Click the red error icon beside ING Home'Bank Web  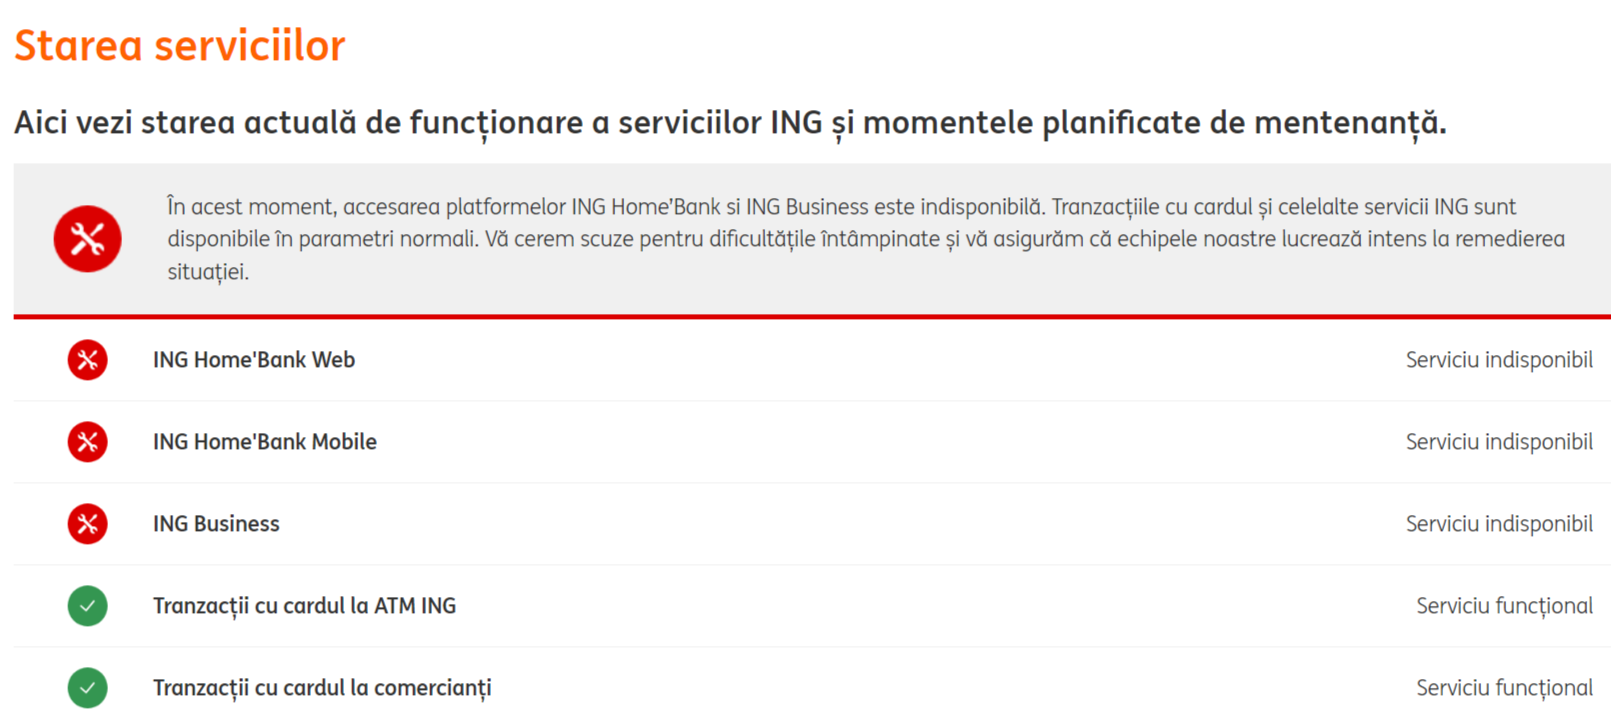click(87, 360)
